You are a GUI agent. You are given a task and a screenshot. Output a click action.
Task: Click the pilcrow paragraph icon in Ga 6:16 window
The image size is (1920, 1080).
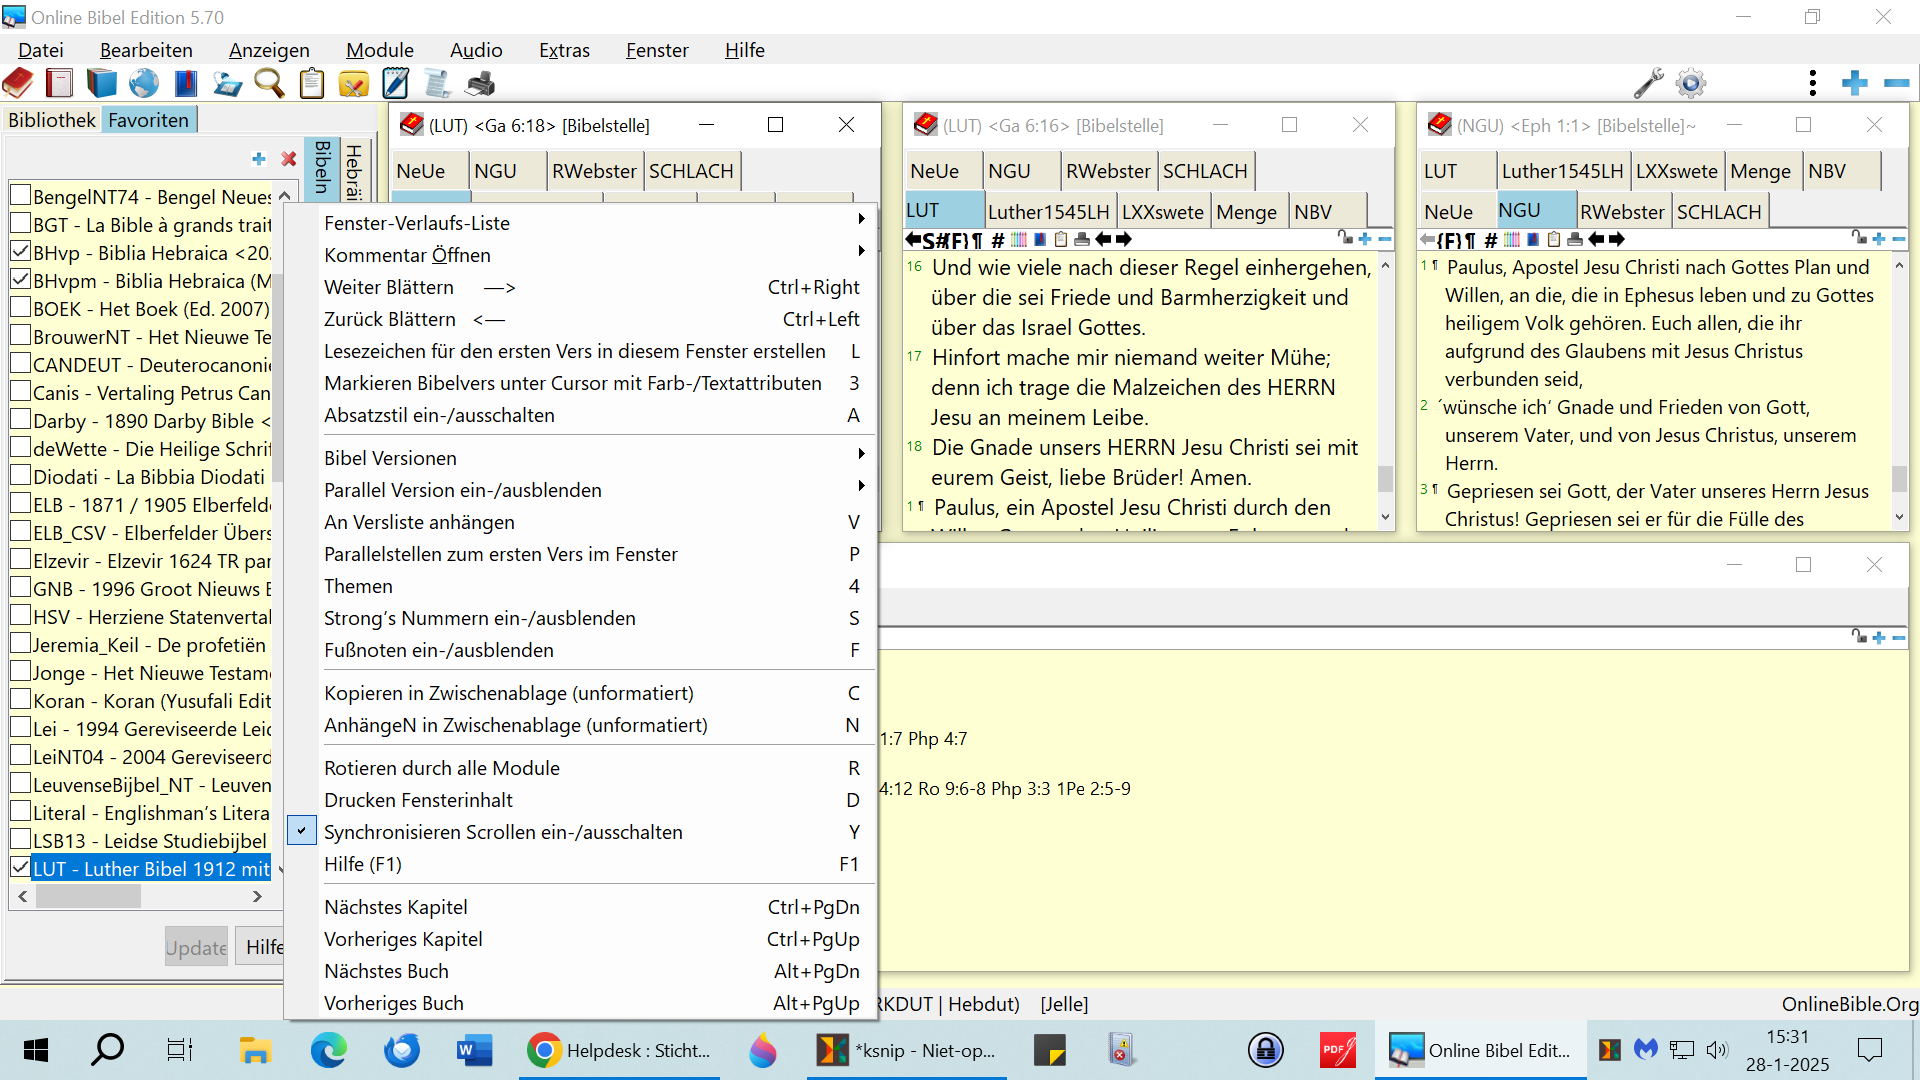(x=977, y=240)
